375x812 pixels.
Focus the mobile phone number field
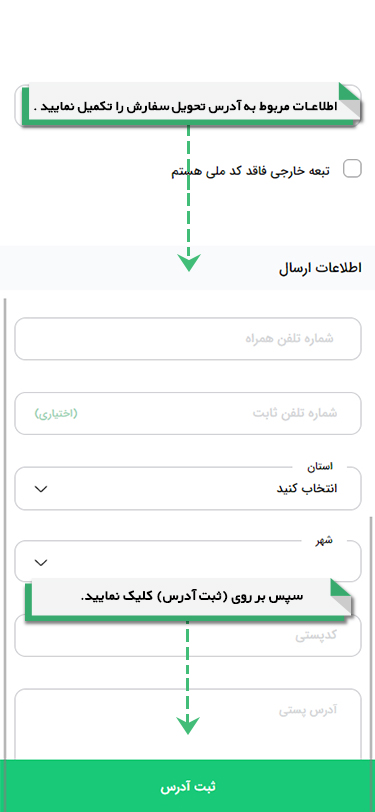click(188, 339)
